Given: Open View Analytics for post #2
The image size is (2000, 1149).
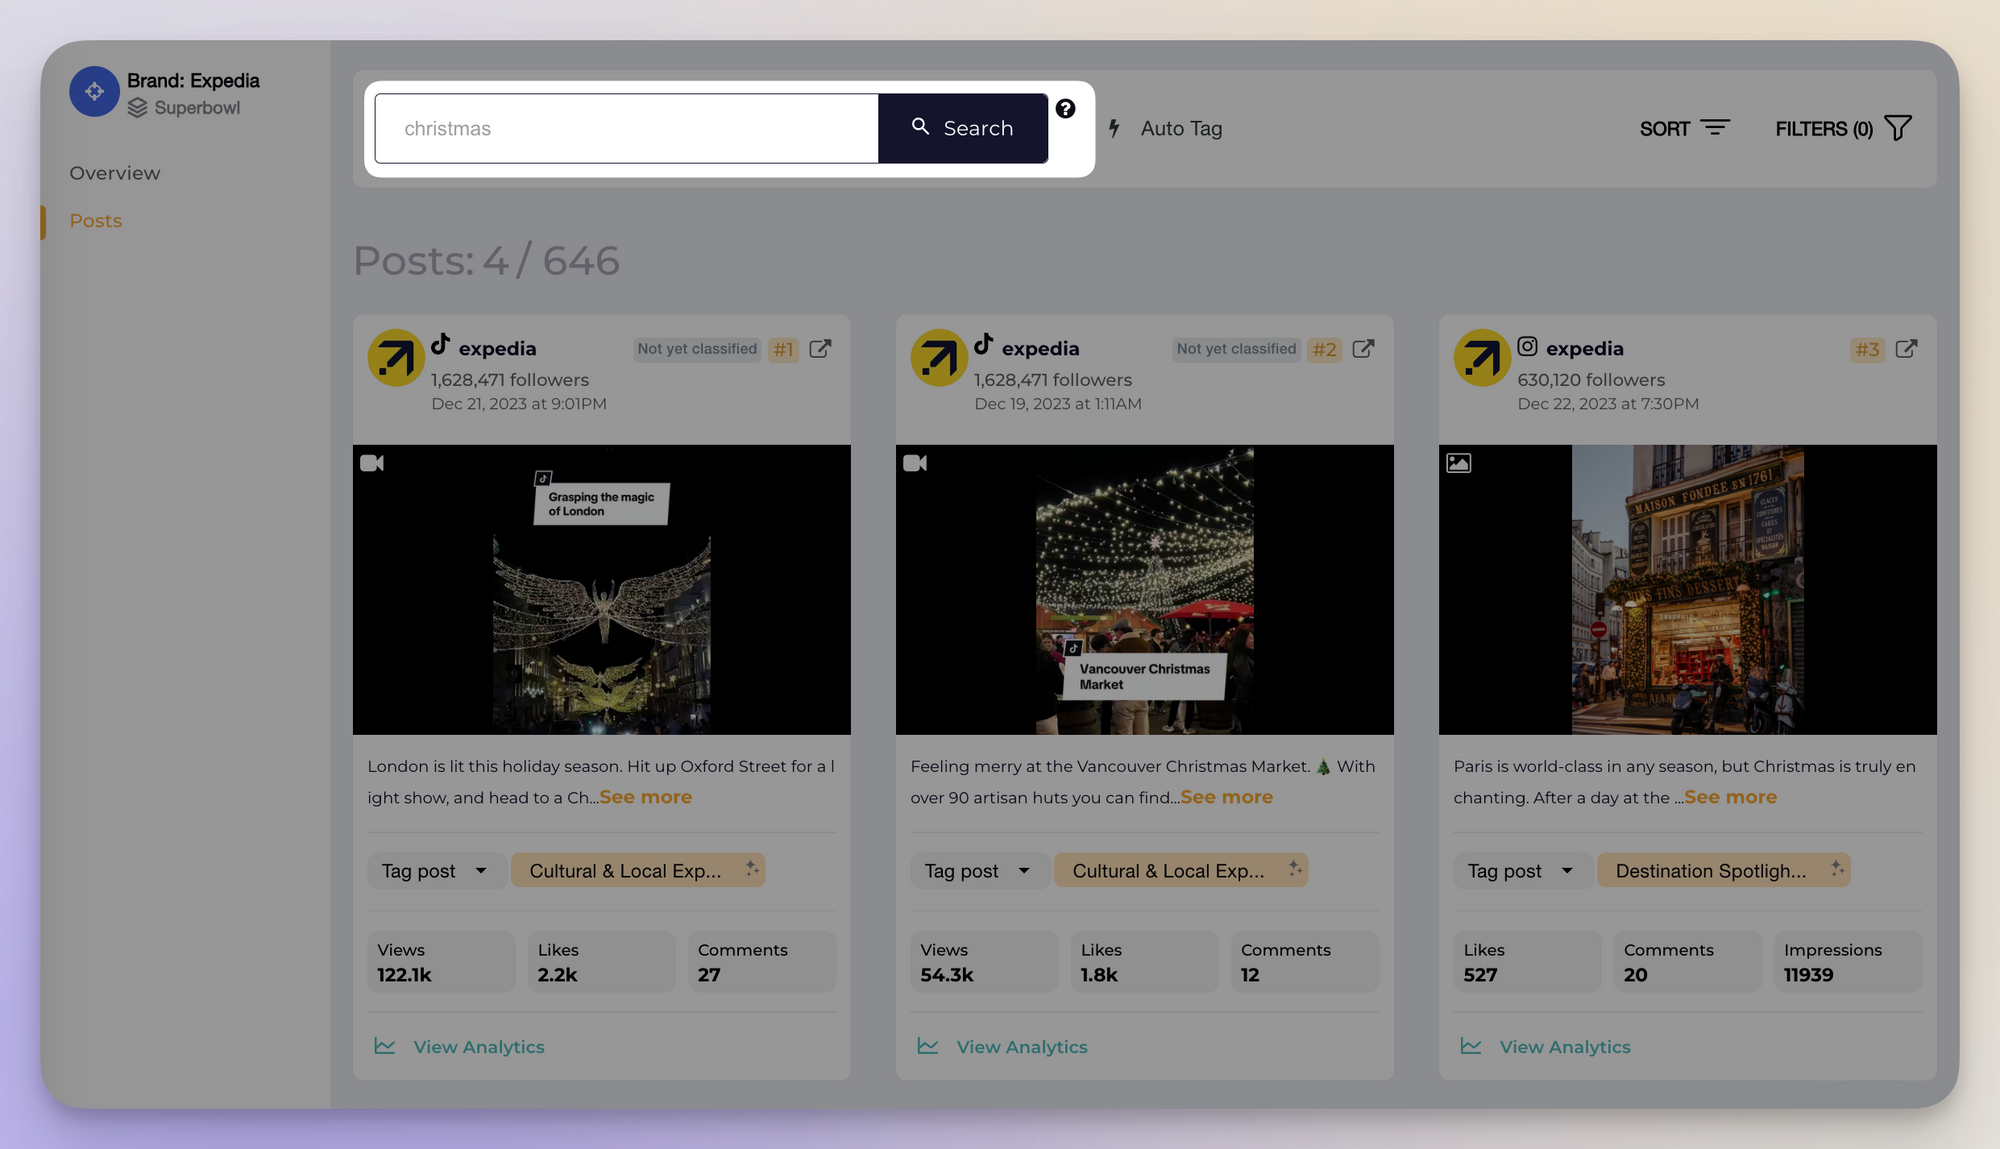Looking at the screenshot, I should tap(1022, 1047).
